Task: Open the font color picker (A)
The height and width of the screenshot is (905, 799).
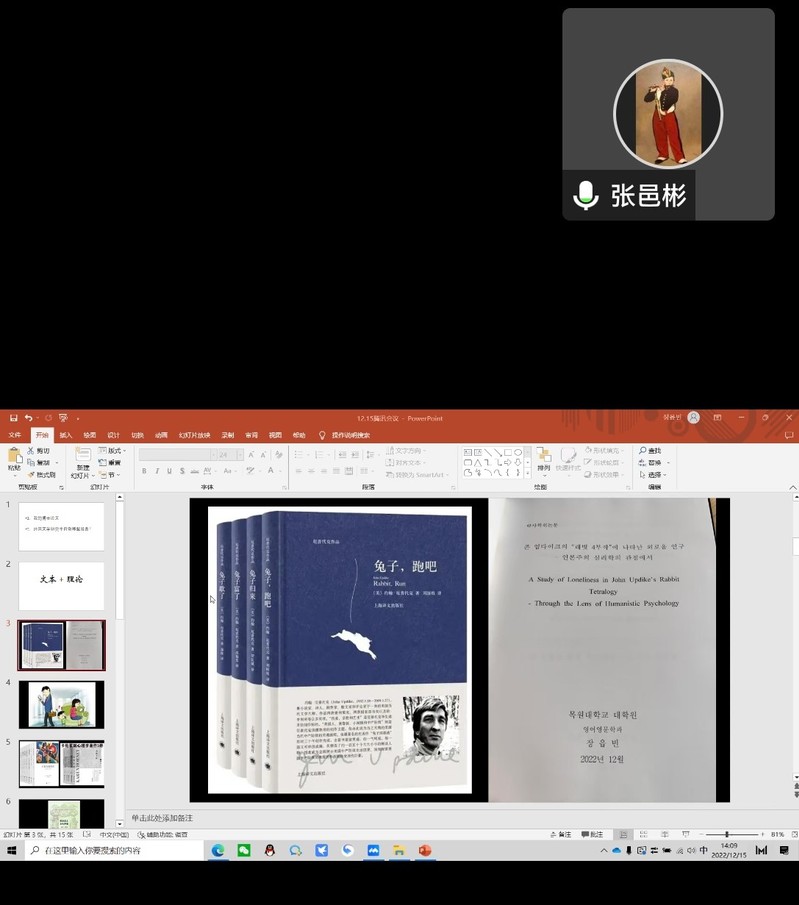Action: (x=270, y=471)
